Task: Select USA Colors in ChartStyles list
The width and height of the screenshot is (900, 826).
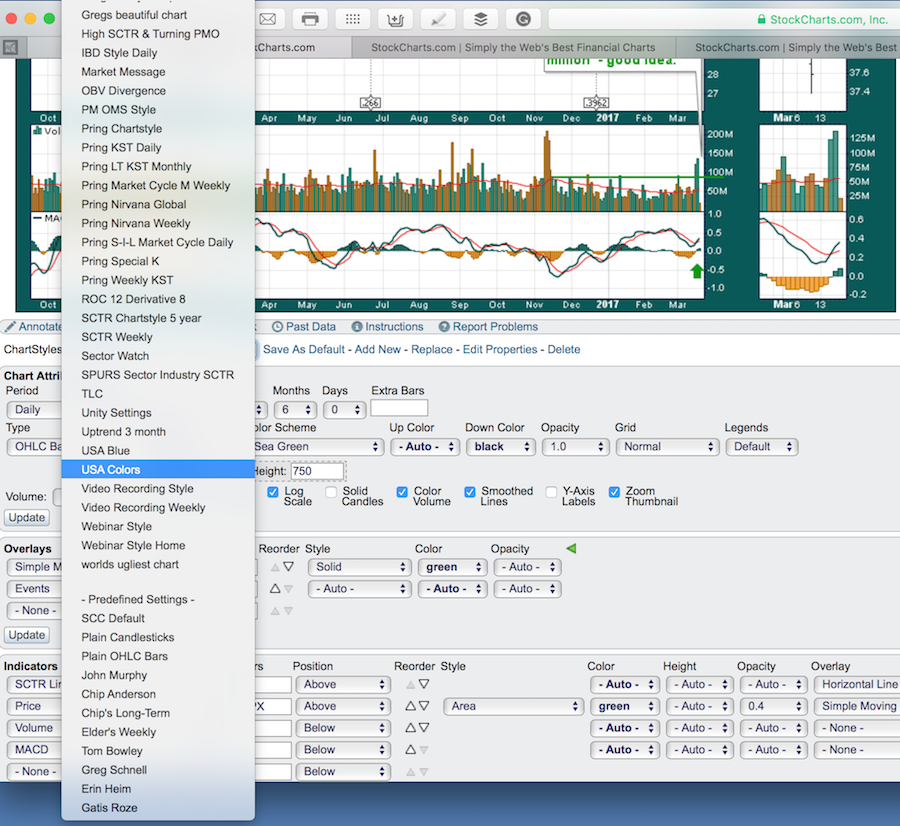Action: coord(111,470)
